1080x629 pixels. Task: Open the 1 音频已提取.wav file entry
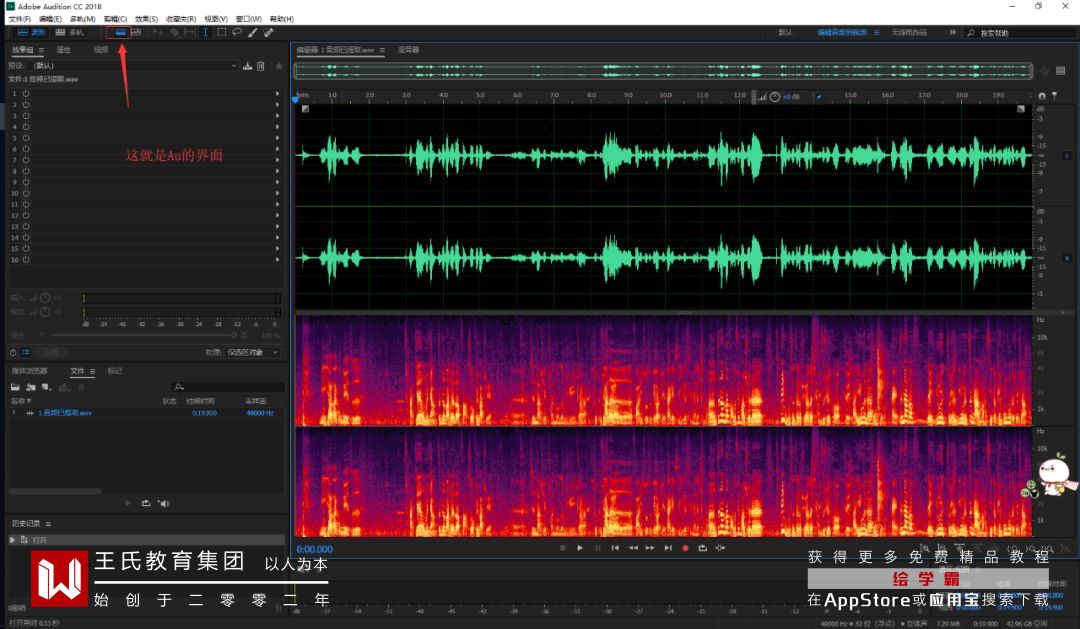point(65,412)
